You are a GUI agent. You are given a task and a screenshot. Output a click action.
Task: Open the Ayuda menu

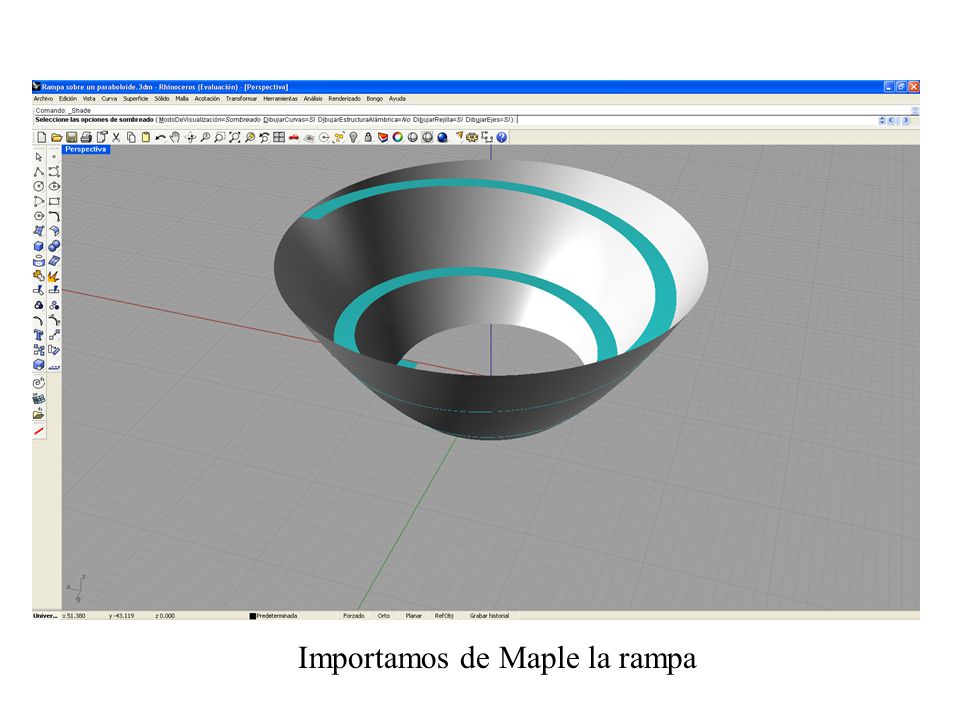click(397, 99)
